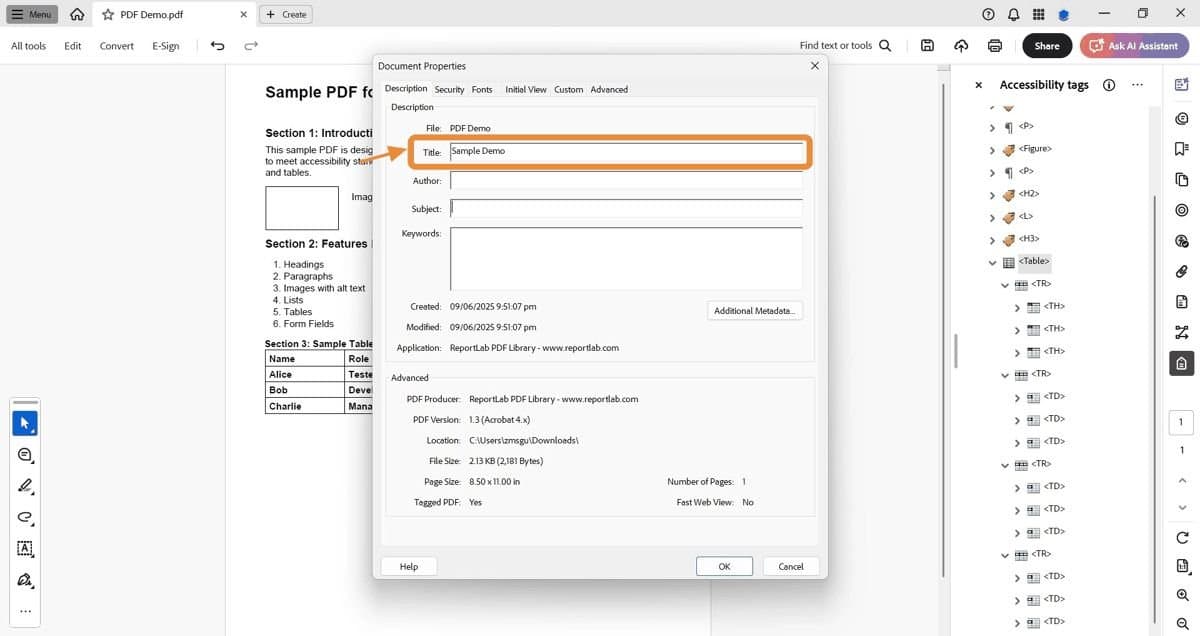Screen dimensions: 1200x636
Task: Open the Convert menu
Action: 116,45
